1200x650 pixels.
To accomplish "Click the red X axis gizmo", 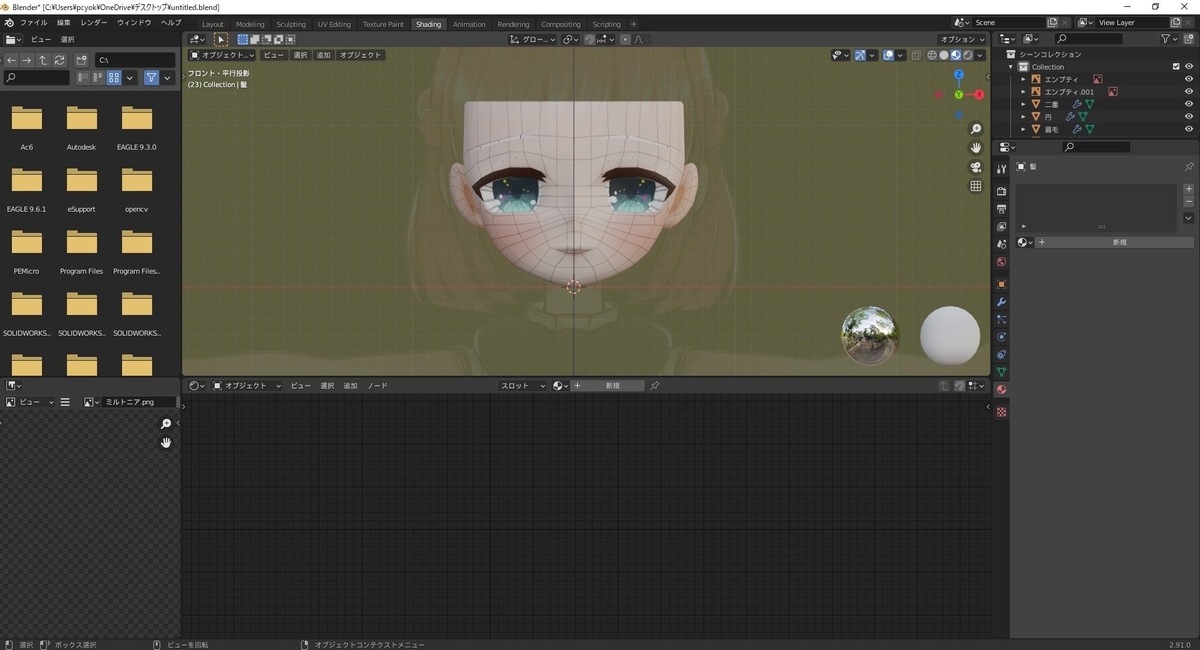I will click(x=979, y=94).
